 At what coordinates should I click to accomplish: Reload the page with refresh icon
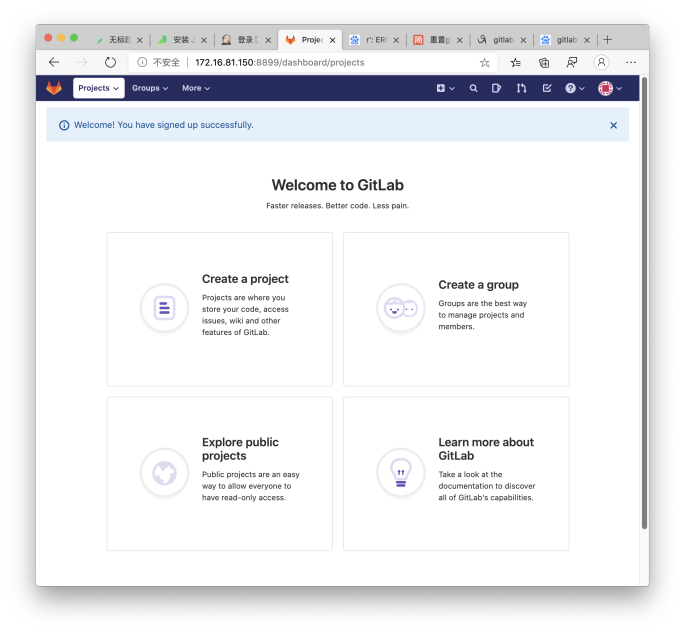point(110,62)
